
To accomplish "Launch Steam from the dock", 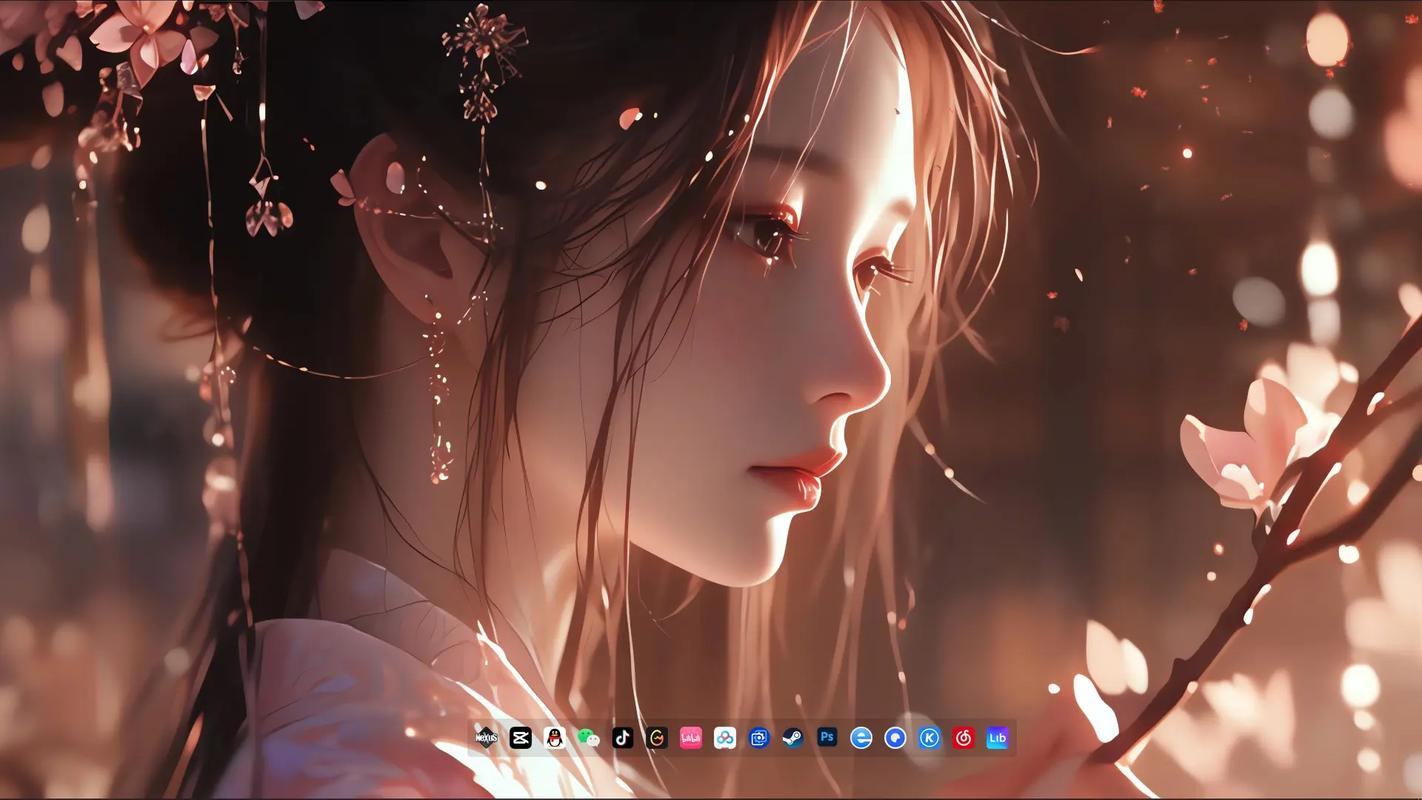I will 793,738.
